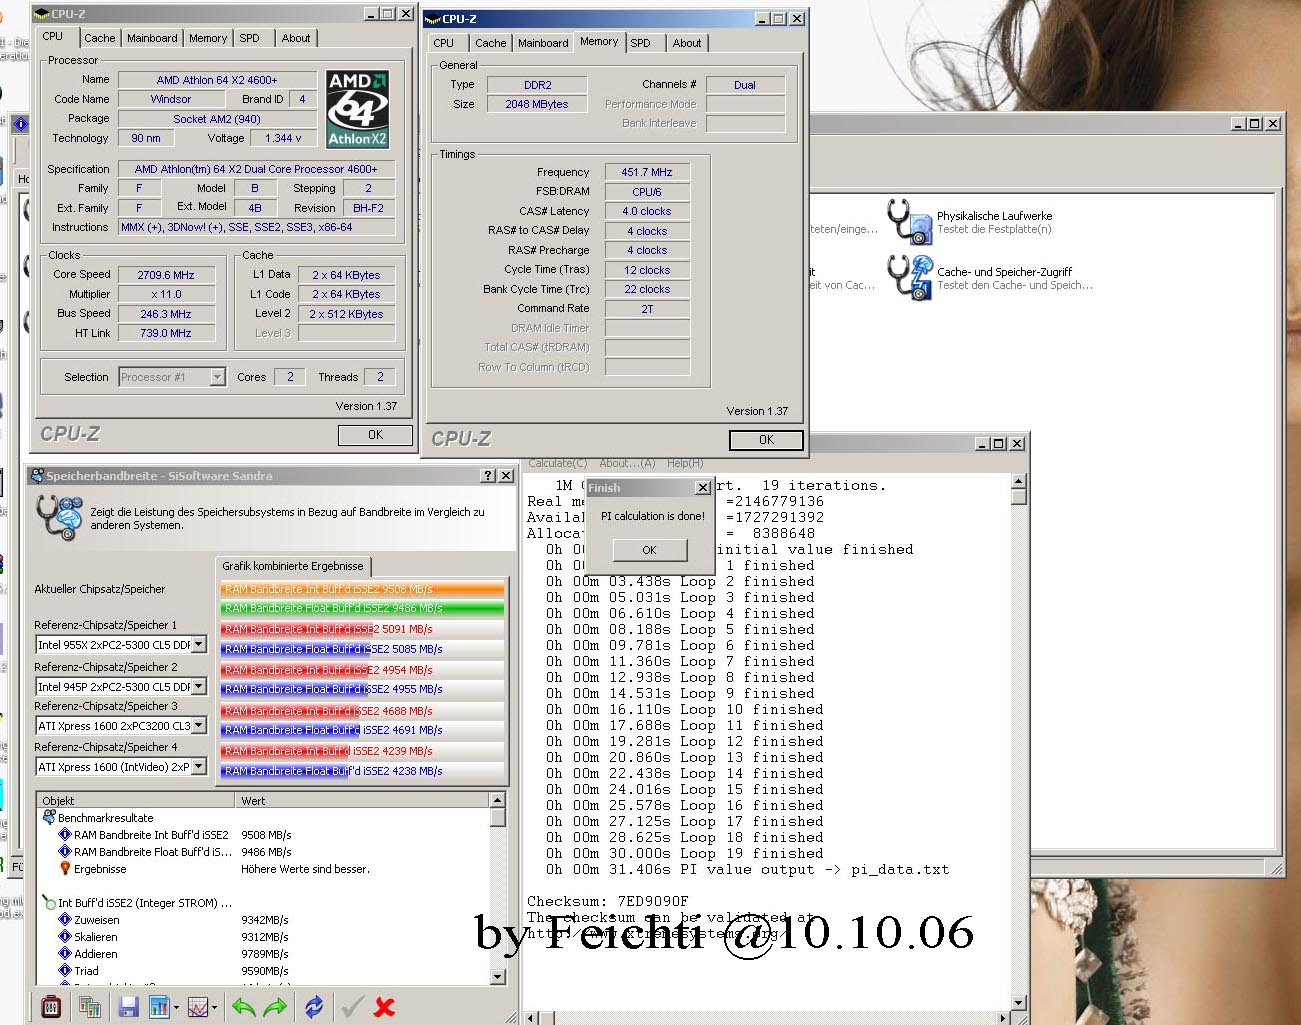The width and height of the screenshot is (1301, 1025).
Task: Click the Memory Type DDR2 field
Action: click(x=538, y=85)
